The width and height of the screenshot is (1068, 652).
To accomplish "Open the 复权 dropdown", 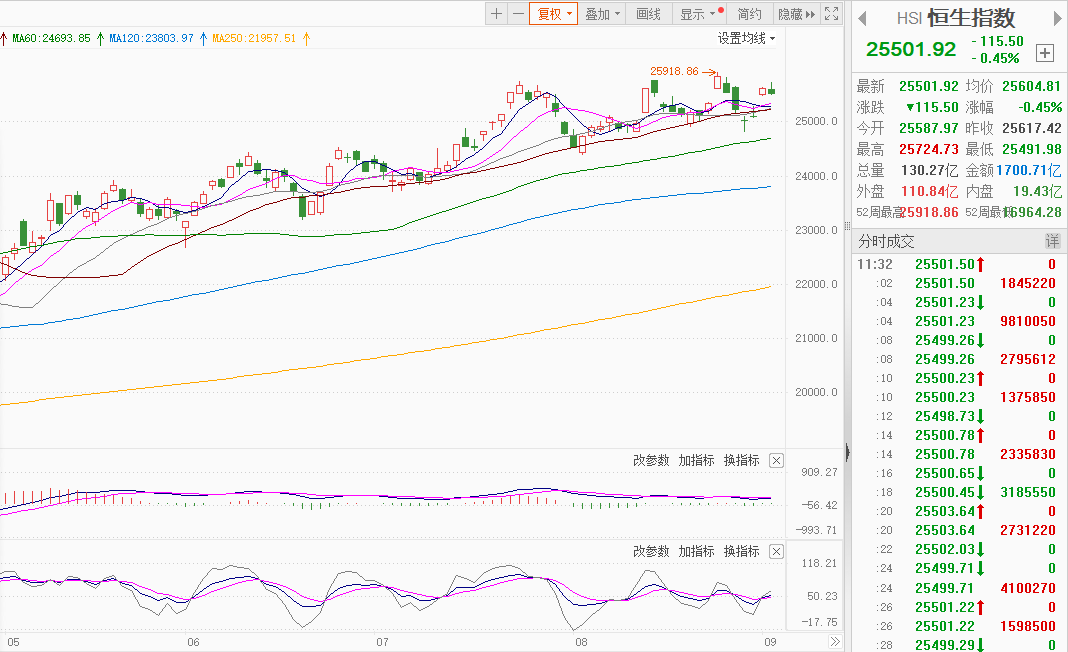I will [553, 14].
